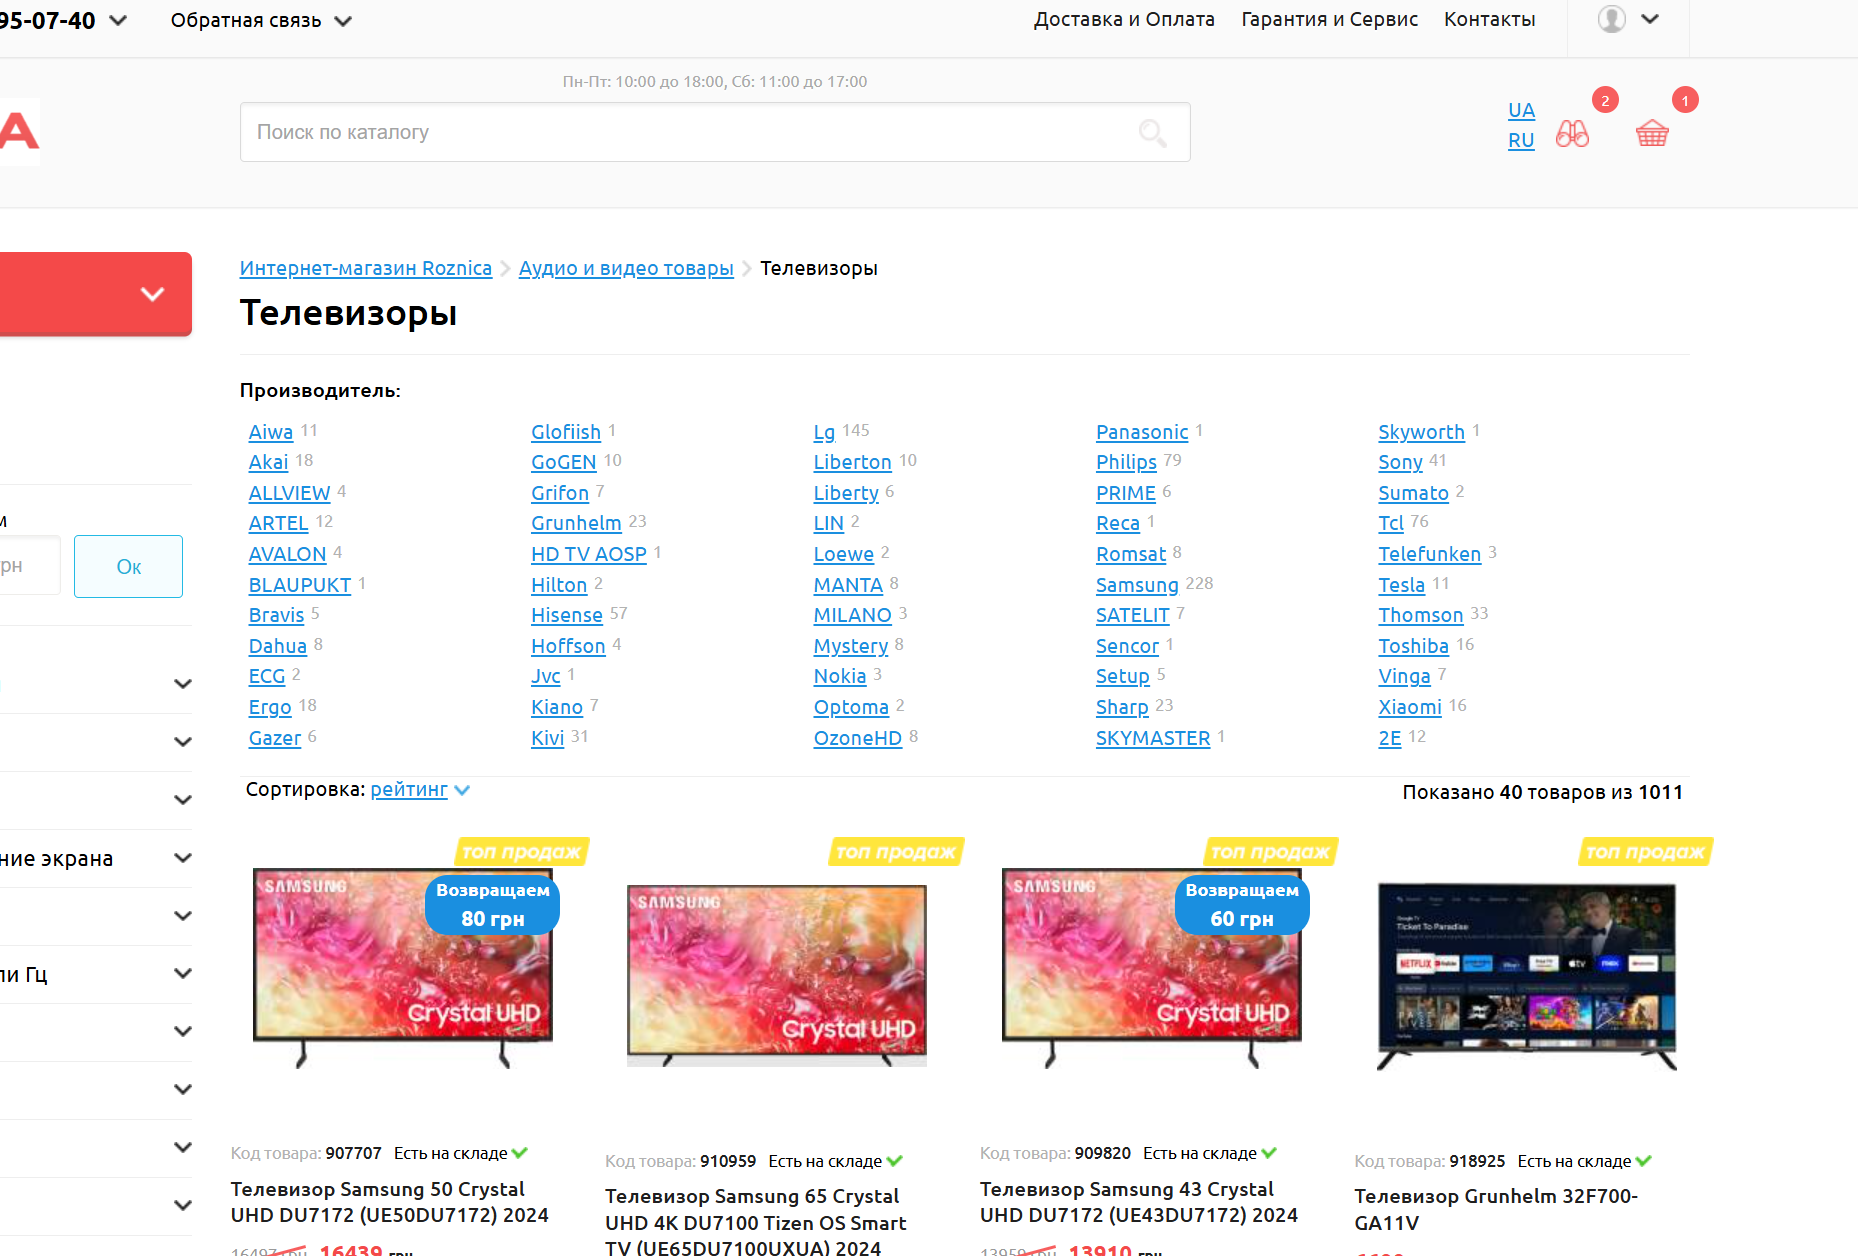Open Гарантия и Сервис page
The image size is (1858, 1256).
[x=1329, y=19]
